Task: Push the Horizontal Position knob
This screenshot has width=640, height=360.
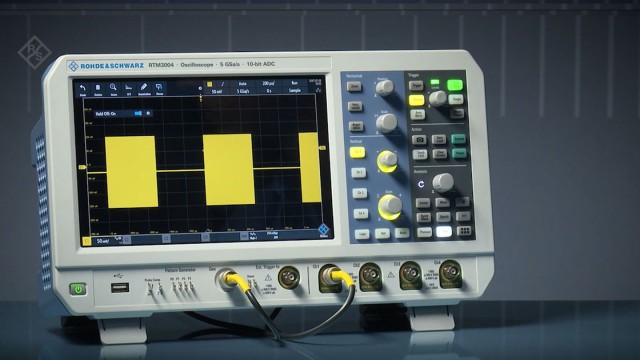Action: [x=384, y=87]
